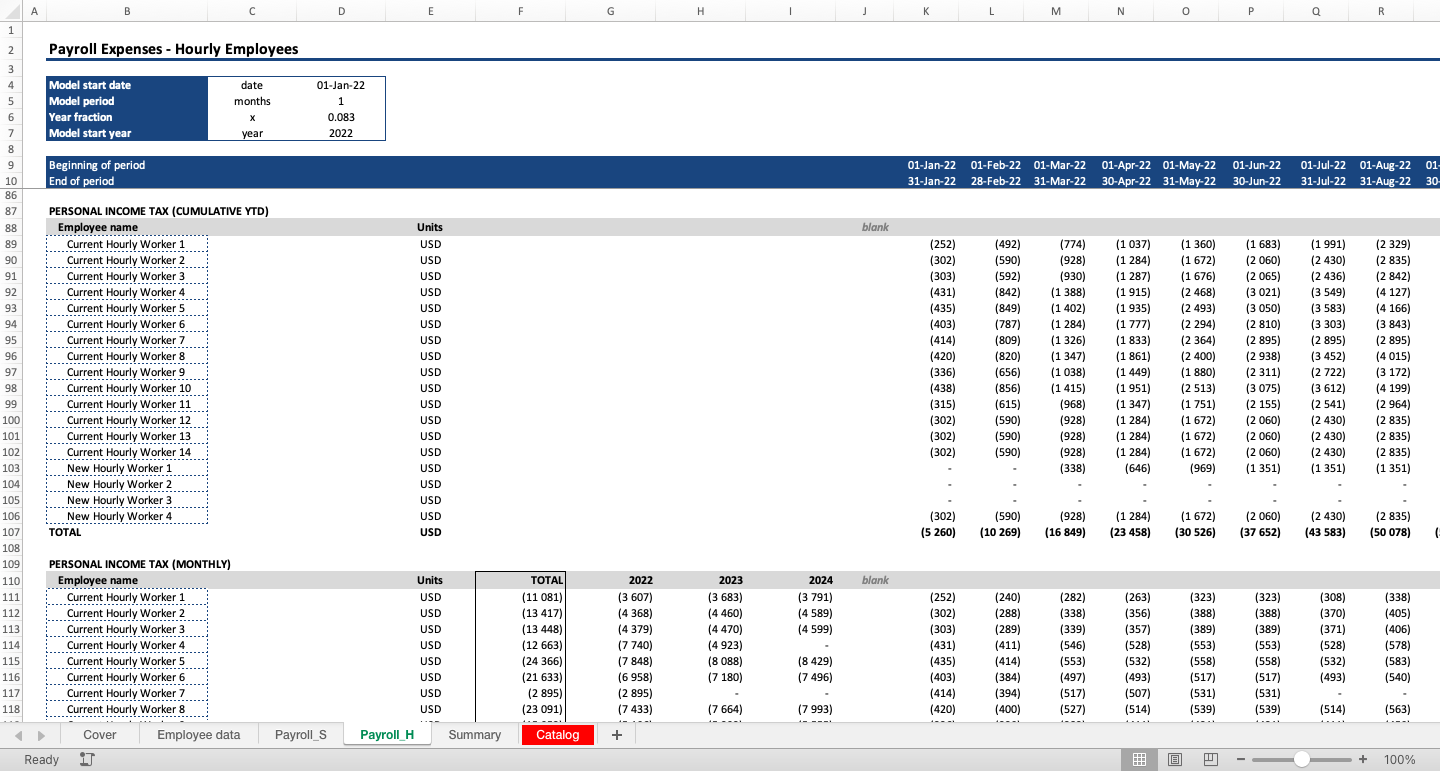Click the Ready status indicator
1440x771 pixels.
41,760
